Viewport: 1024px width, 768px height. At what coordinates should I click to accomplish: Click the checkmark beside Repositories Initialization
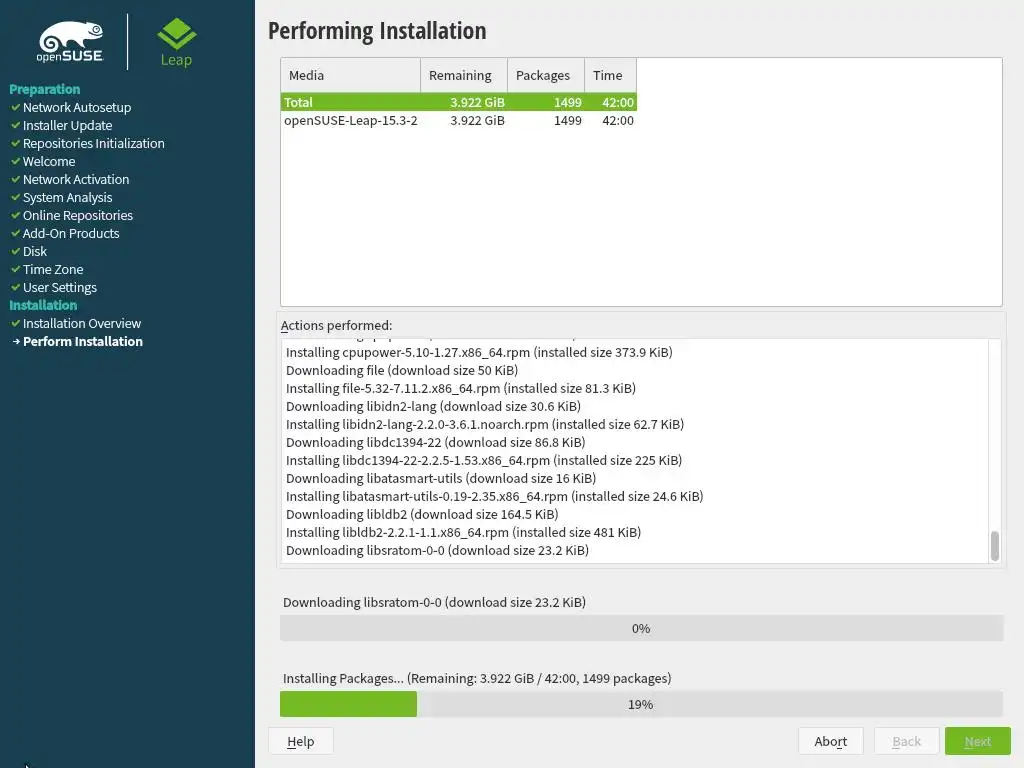click(16, 143)
